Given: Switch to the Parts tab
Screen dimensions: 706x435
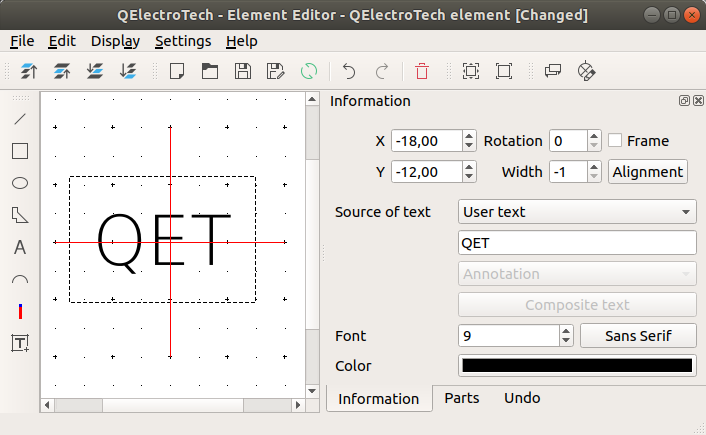Looking at the screenshot, I should 462,398.
